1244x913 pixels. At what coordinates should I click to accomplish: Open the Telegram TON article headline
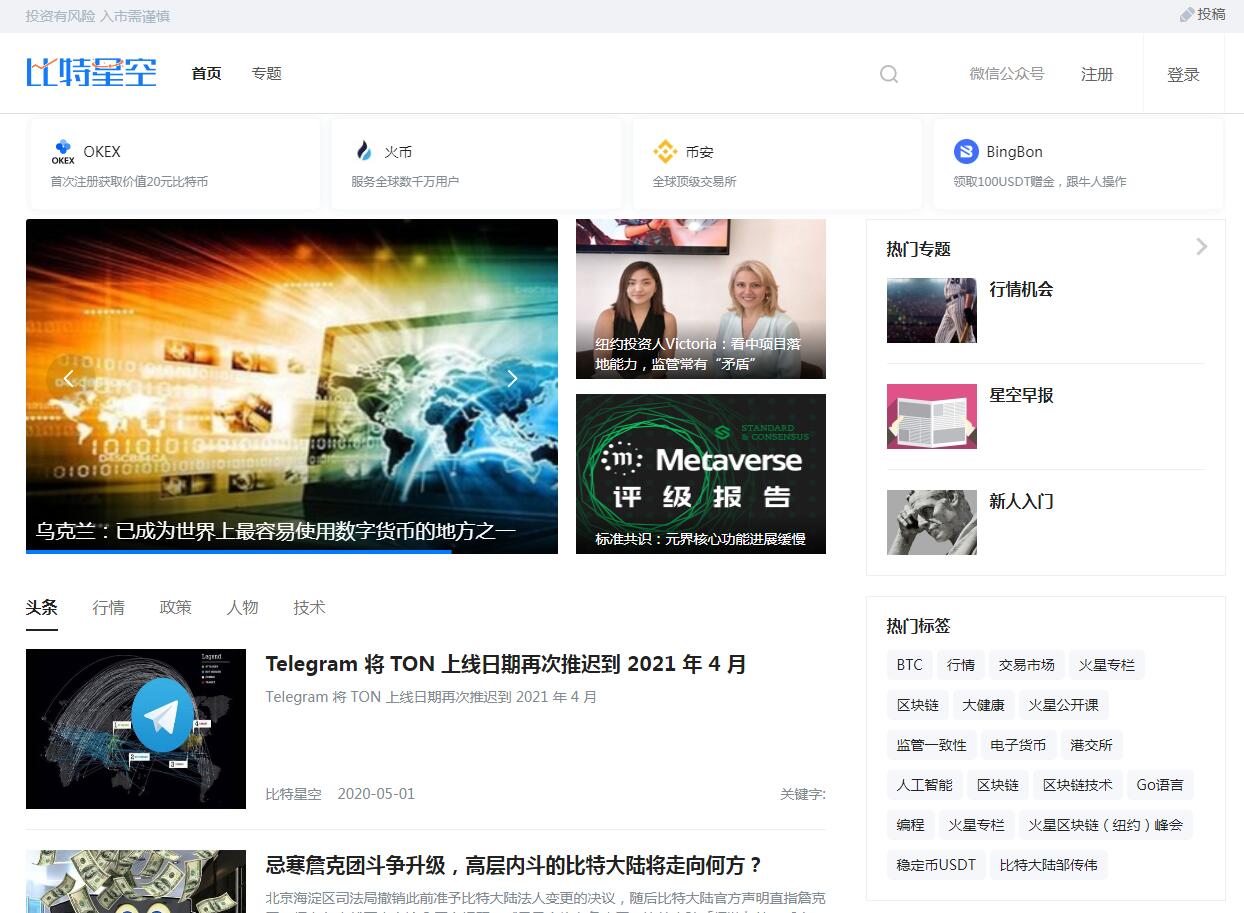point(506,664)
